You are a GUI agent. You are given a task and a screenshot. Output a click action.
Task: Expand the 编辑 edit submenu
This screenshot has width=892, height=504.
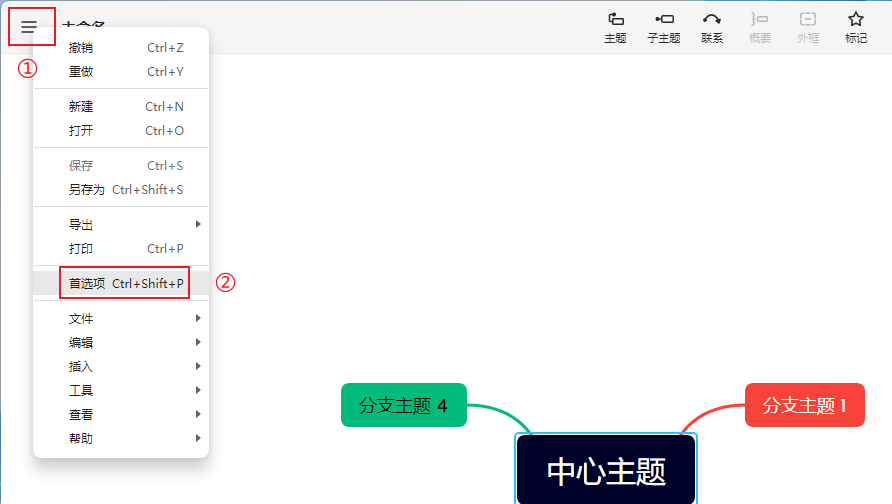click(121, 342)
